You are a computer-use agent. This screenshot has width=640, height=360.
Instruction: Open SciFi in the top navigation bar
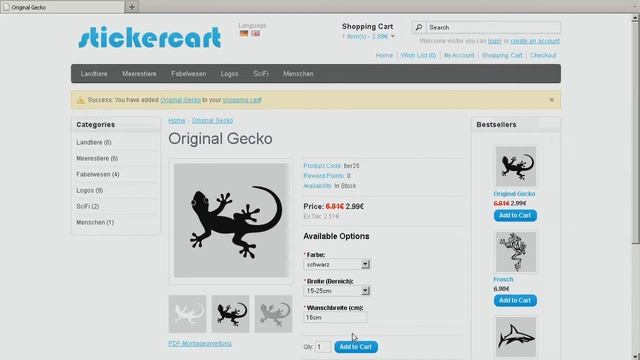pos(260,74)
